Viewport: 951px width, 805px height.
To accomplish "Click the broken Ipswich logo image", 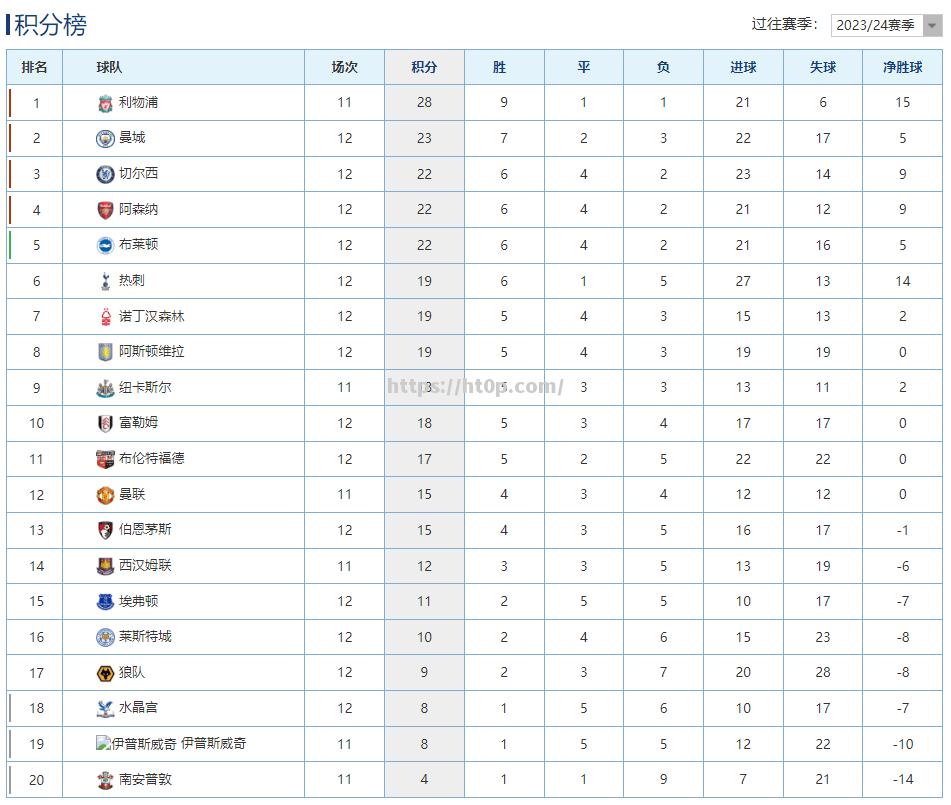I will click(x=102, y=743).
